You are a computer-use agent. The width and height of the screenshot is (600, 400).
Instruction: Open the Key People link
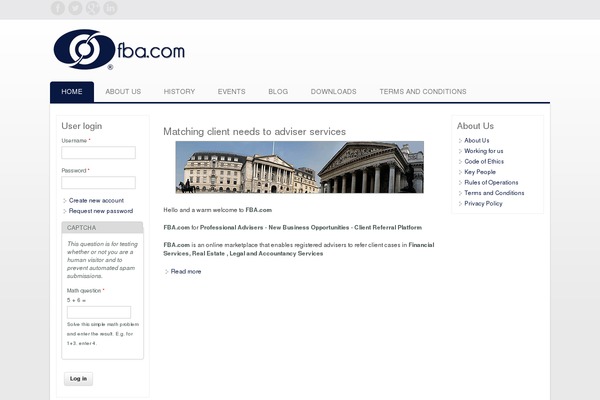(x=480, y=172)
